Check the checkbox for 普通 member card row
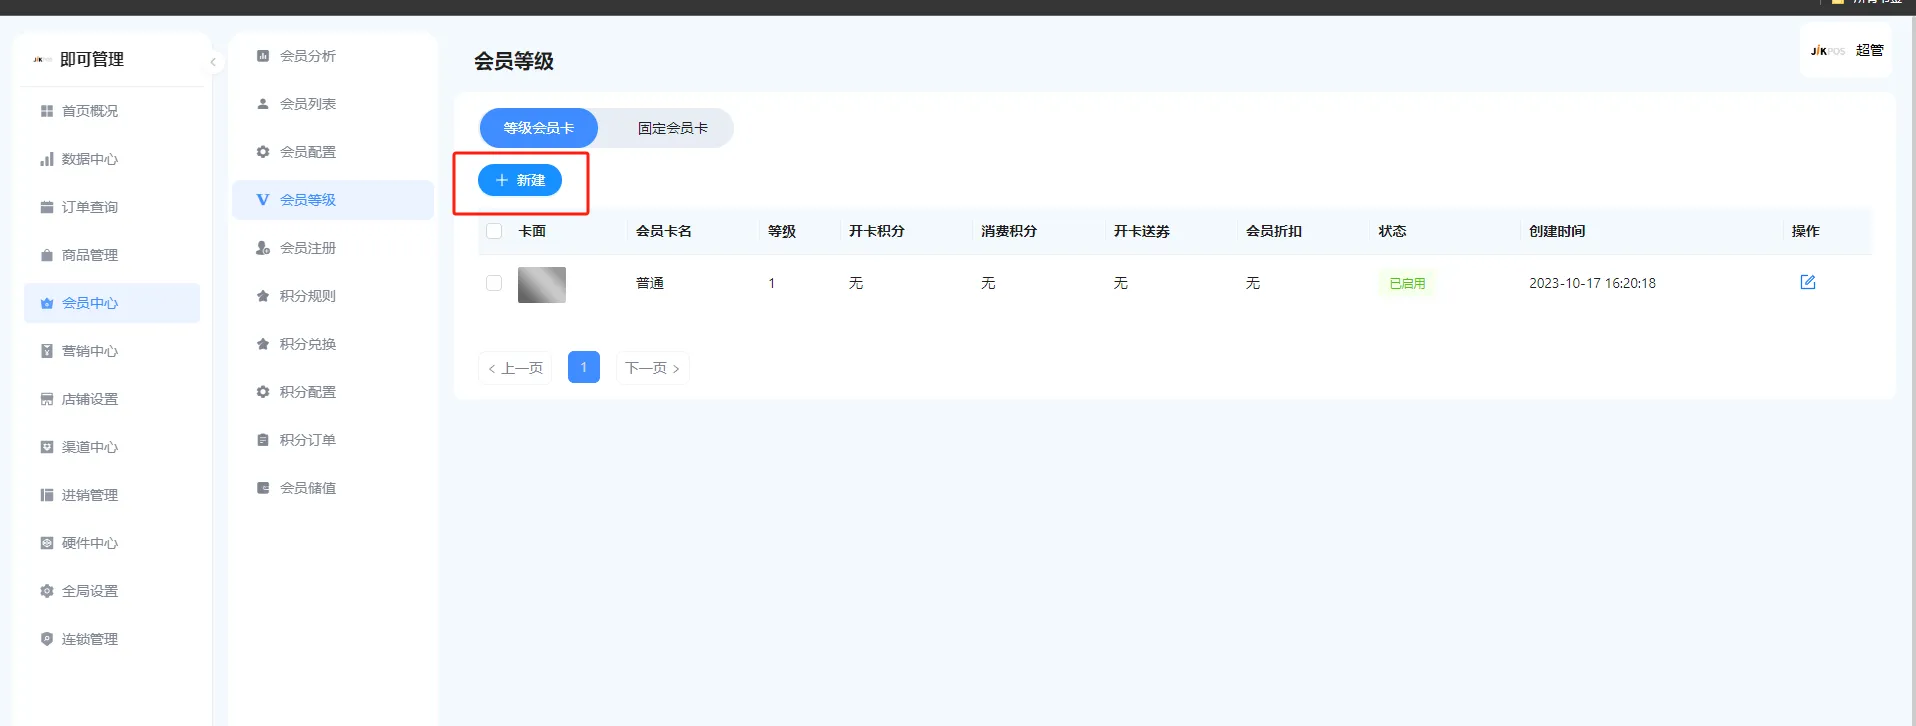This screenshot has width=1916, height=726. tap(494, 283)
